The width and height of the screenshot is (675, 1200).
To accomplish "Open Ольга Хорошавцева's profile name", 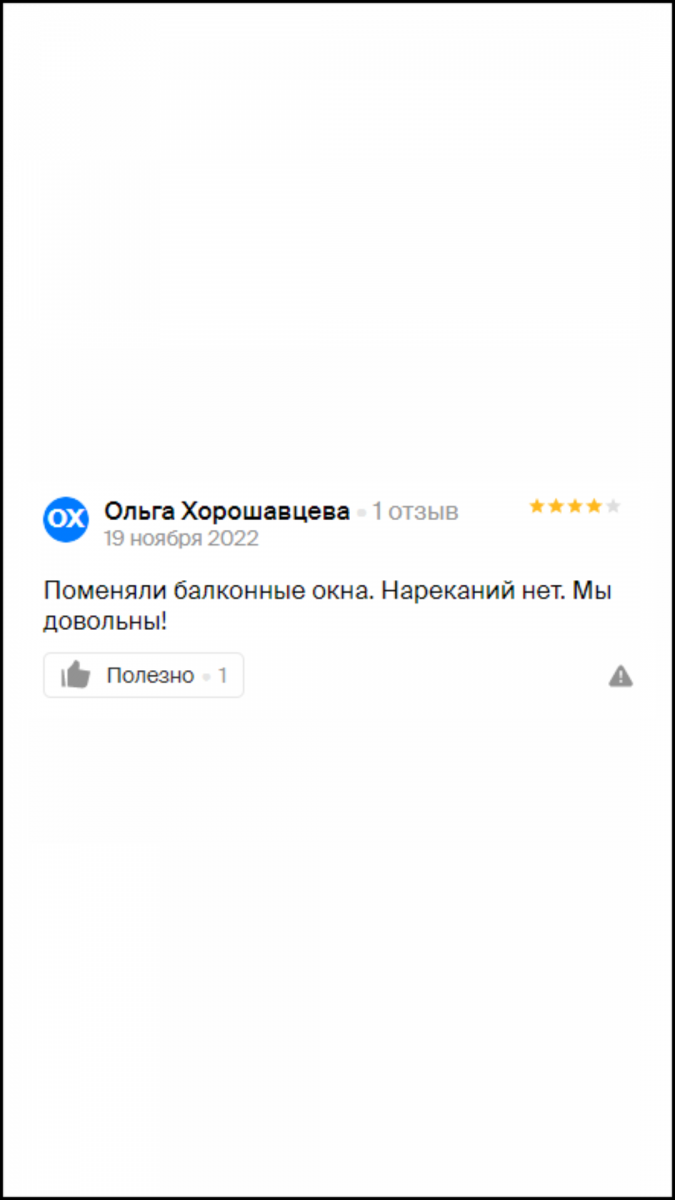I will pos(227,512).
